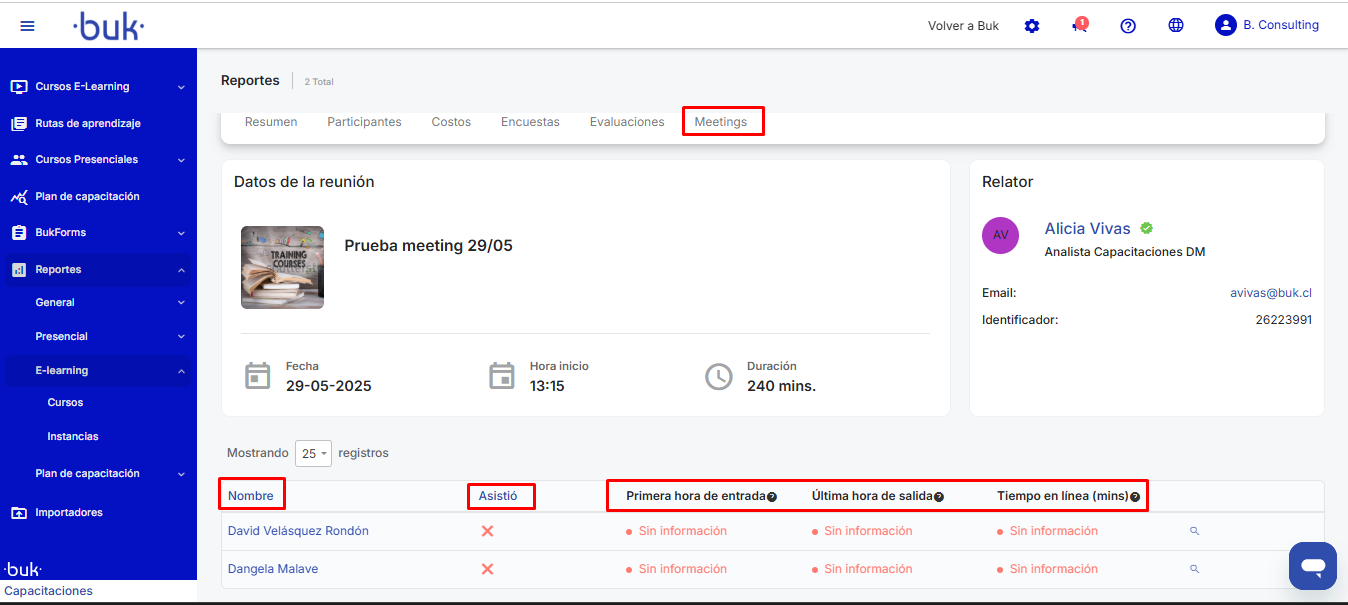Open the language globe icon
This screenshot has height=605, width=1348.
(x=1176, y=26)
